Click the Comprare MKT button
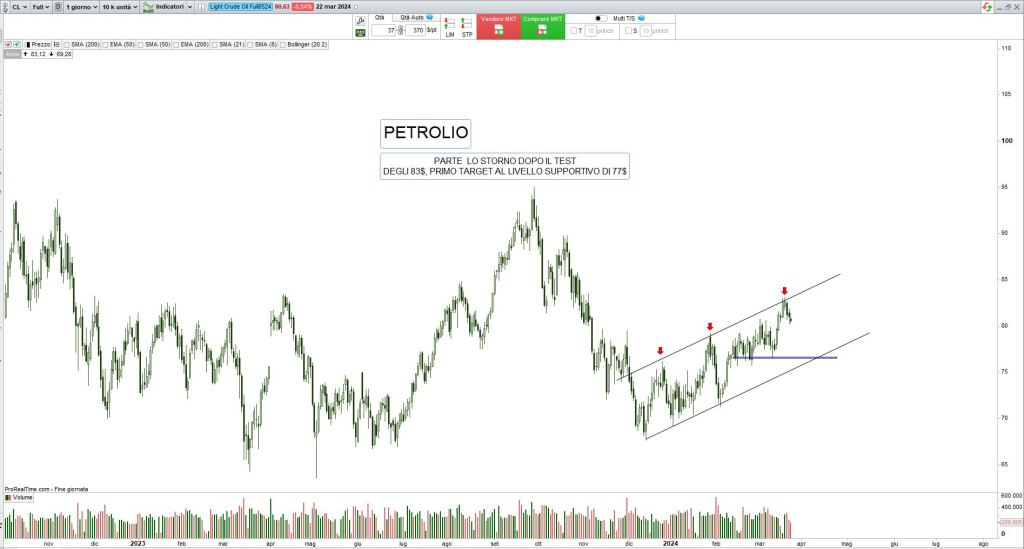The height and width of the screenshot is (549, 1024). tap(543, 27)
